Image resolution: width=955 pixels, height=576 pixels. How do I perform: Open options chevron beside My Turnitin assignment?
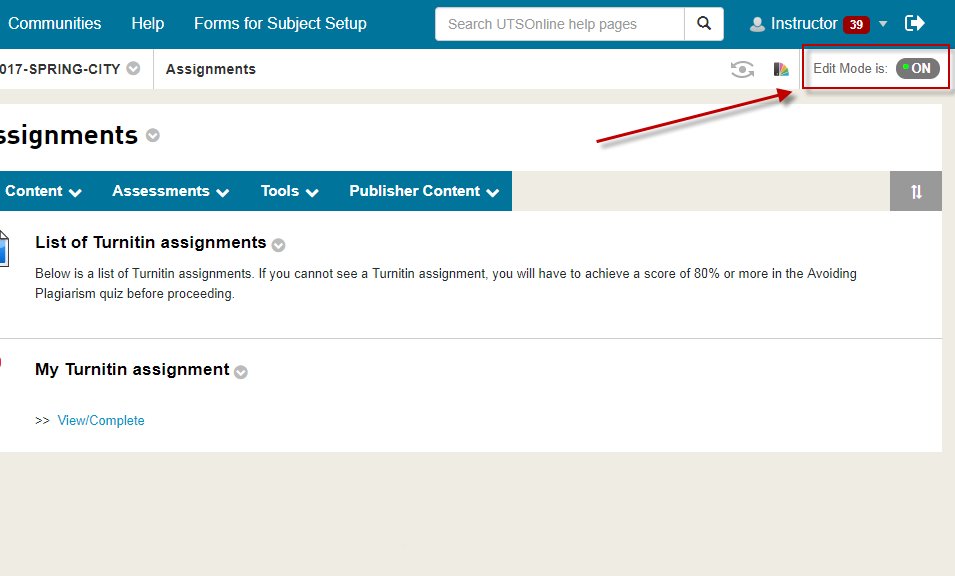(241, 372)
